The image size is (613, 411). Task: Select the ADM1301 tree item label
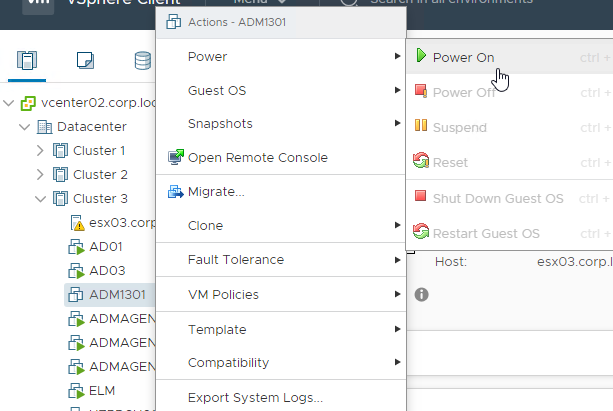point(117,294)
